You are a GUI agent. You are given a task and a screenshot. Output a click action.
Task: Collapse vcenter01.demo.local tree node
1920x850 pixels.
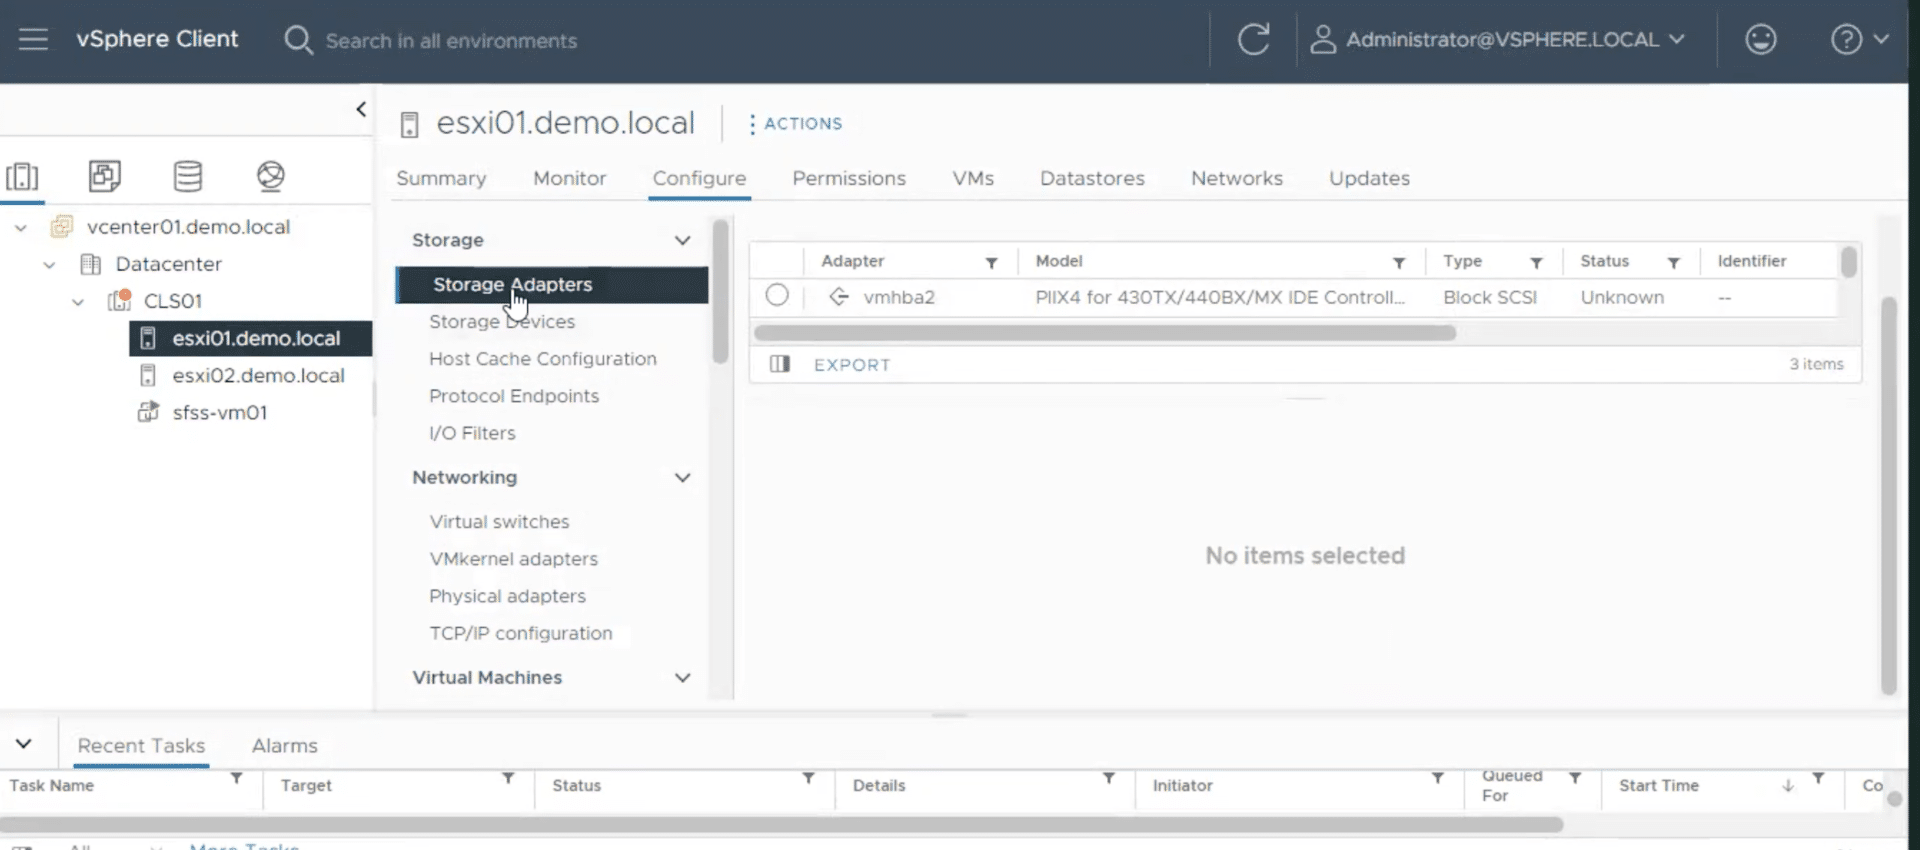(x=20, y=228)
